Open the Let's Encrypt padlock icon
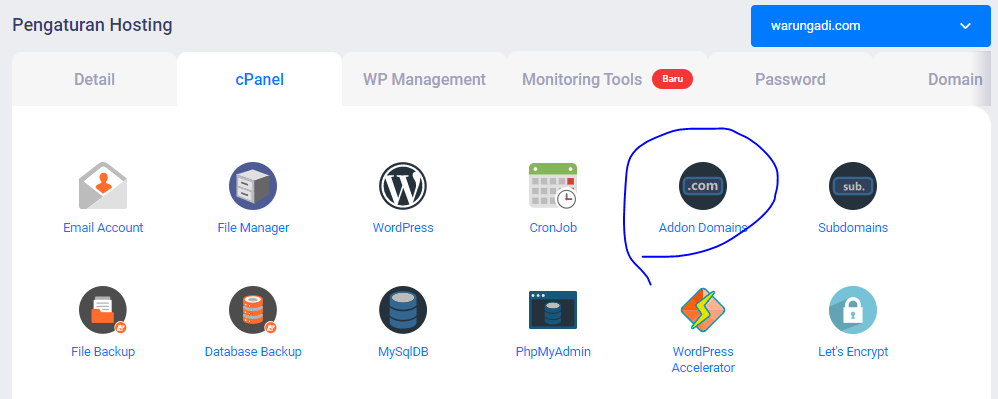 click(x=853, y=310)
